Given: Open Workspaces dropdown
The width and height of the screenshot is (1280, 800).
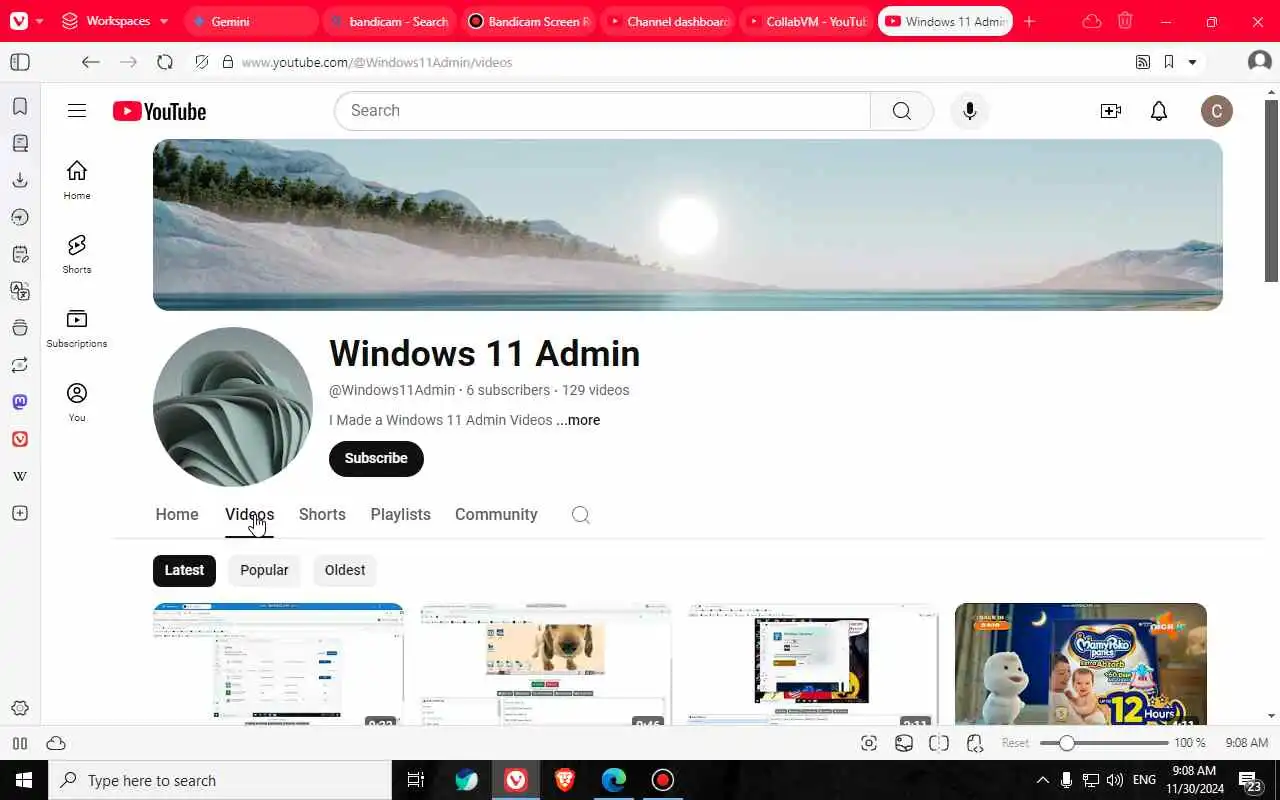Looking at the screenshot, I should pos(114,21).
